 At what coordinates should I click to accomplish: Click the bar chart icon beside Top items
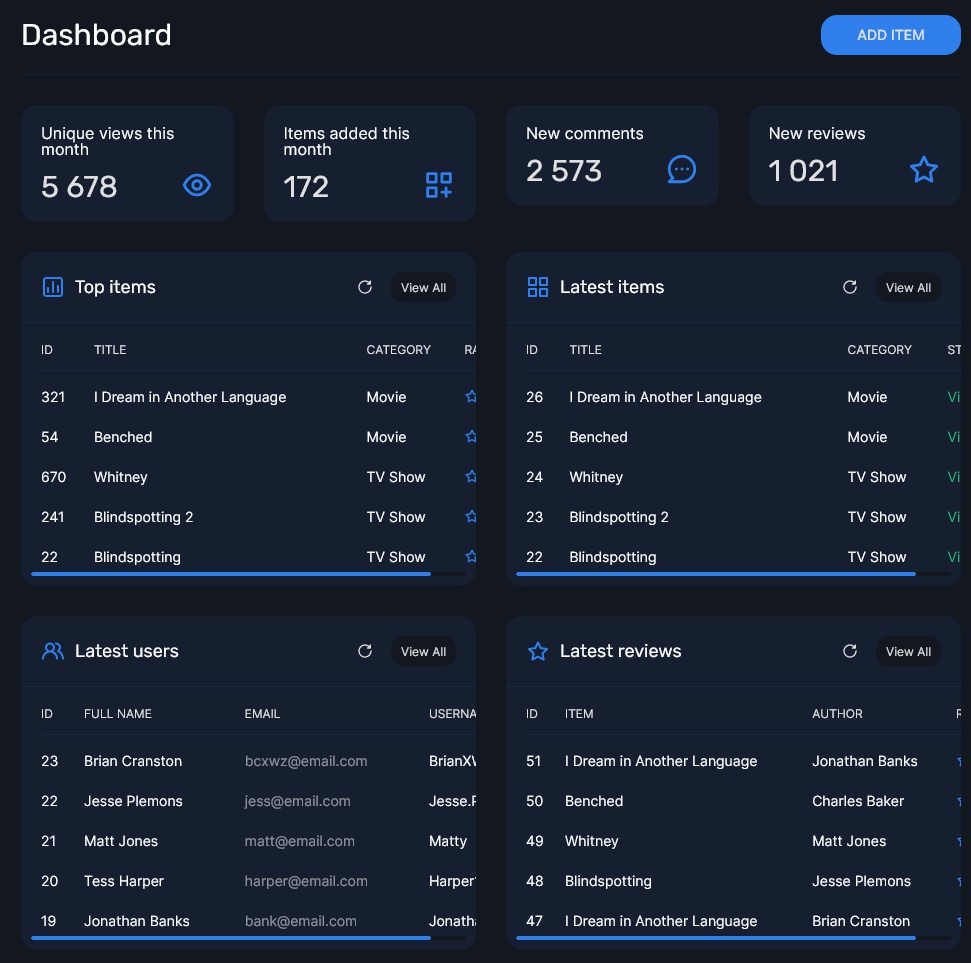coord(53,287)
